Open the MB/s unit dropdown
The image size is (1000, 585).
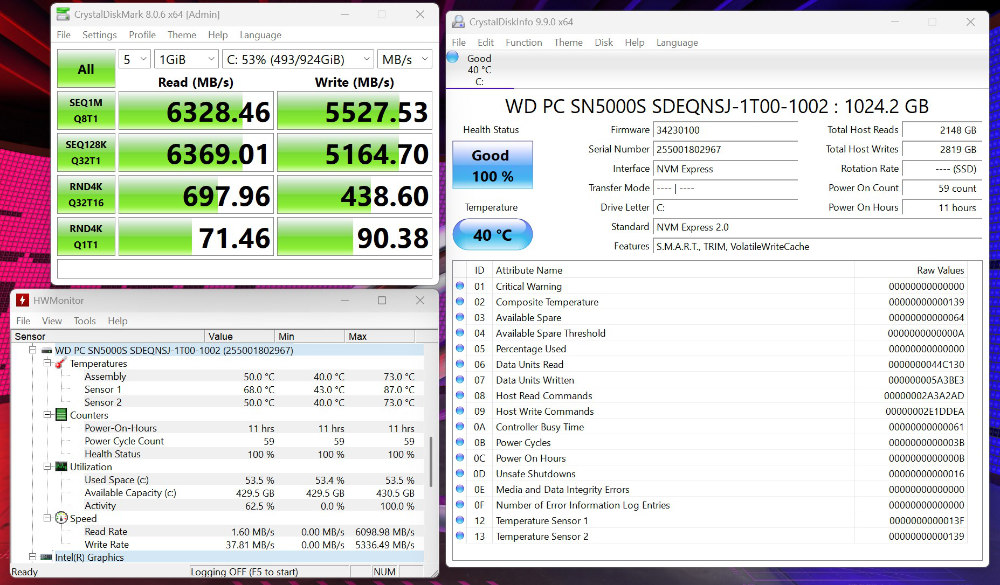[404, 59]
